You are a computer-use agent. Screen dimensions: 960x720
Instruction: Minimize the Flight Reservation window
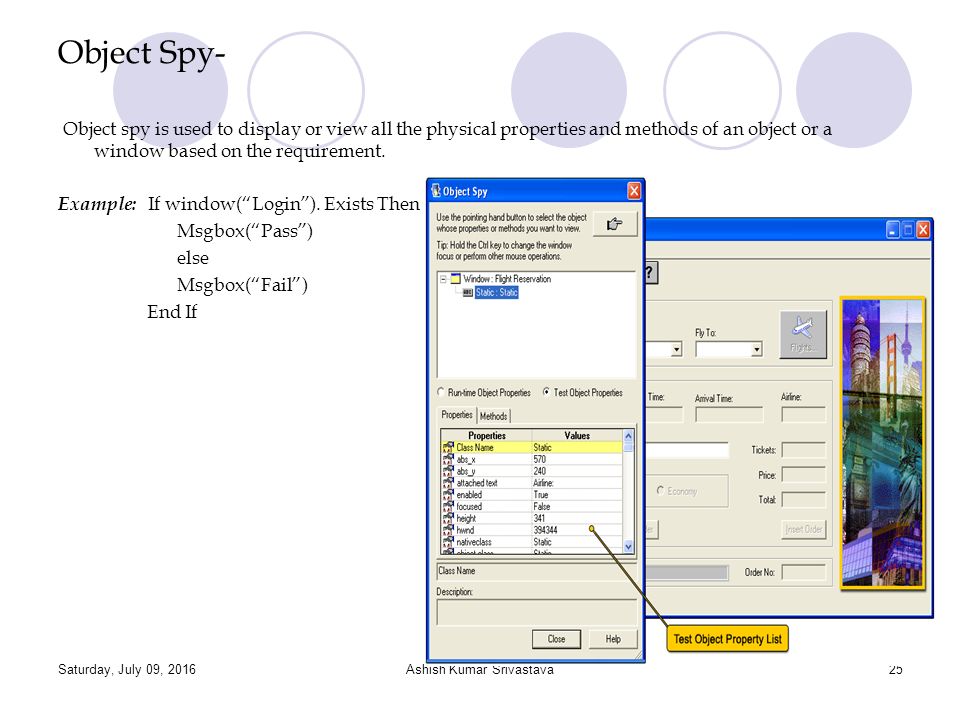coord(893,230)
